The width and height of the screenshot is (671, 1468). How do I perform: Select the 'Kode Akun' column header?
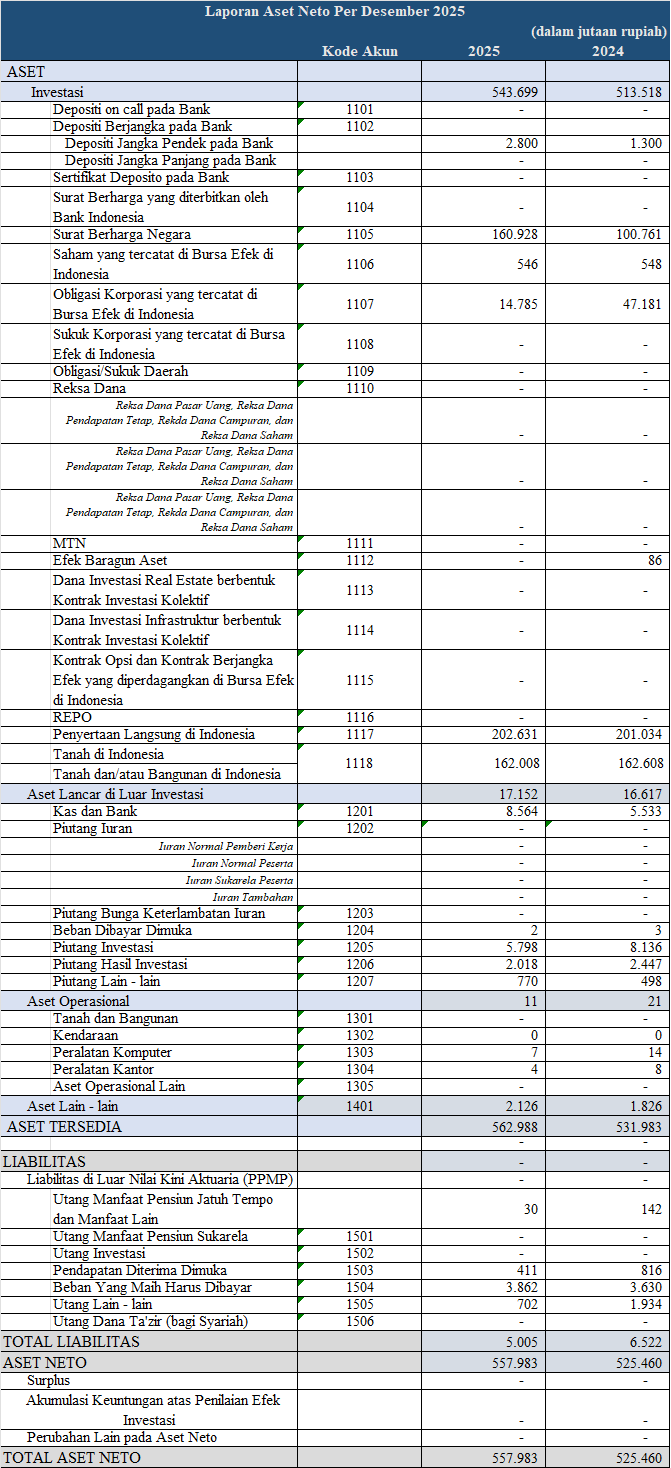[x=359, y=51]
